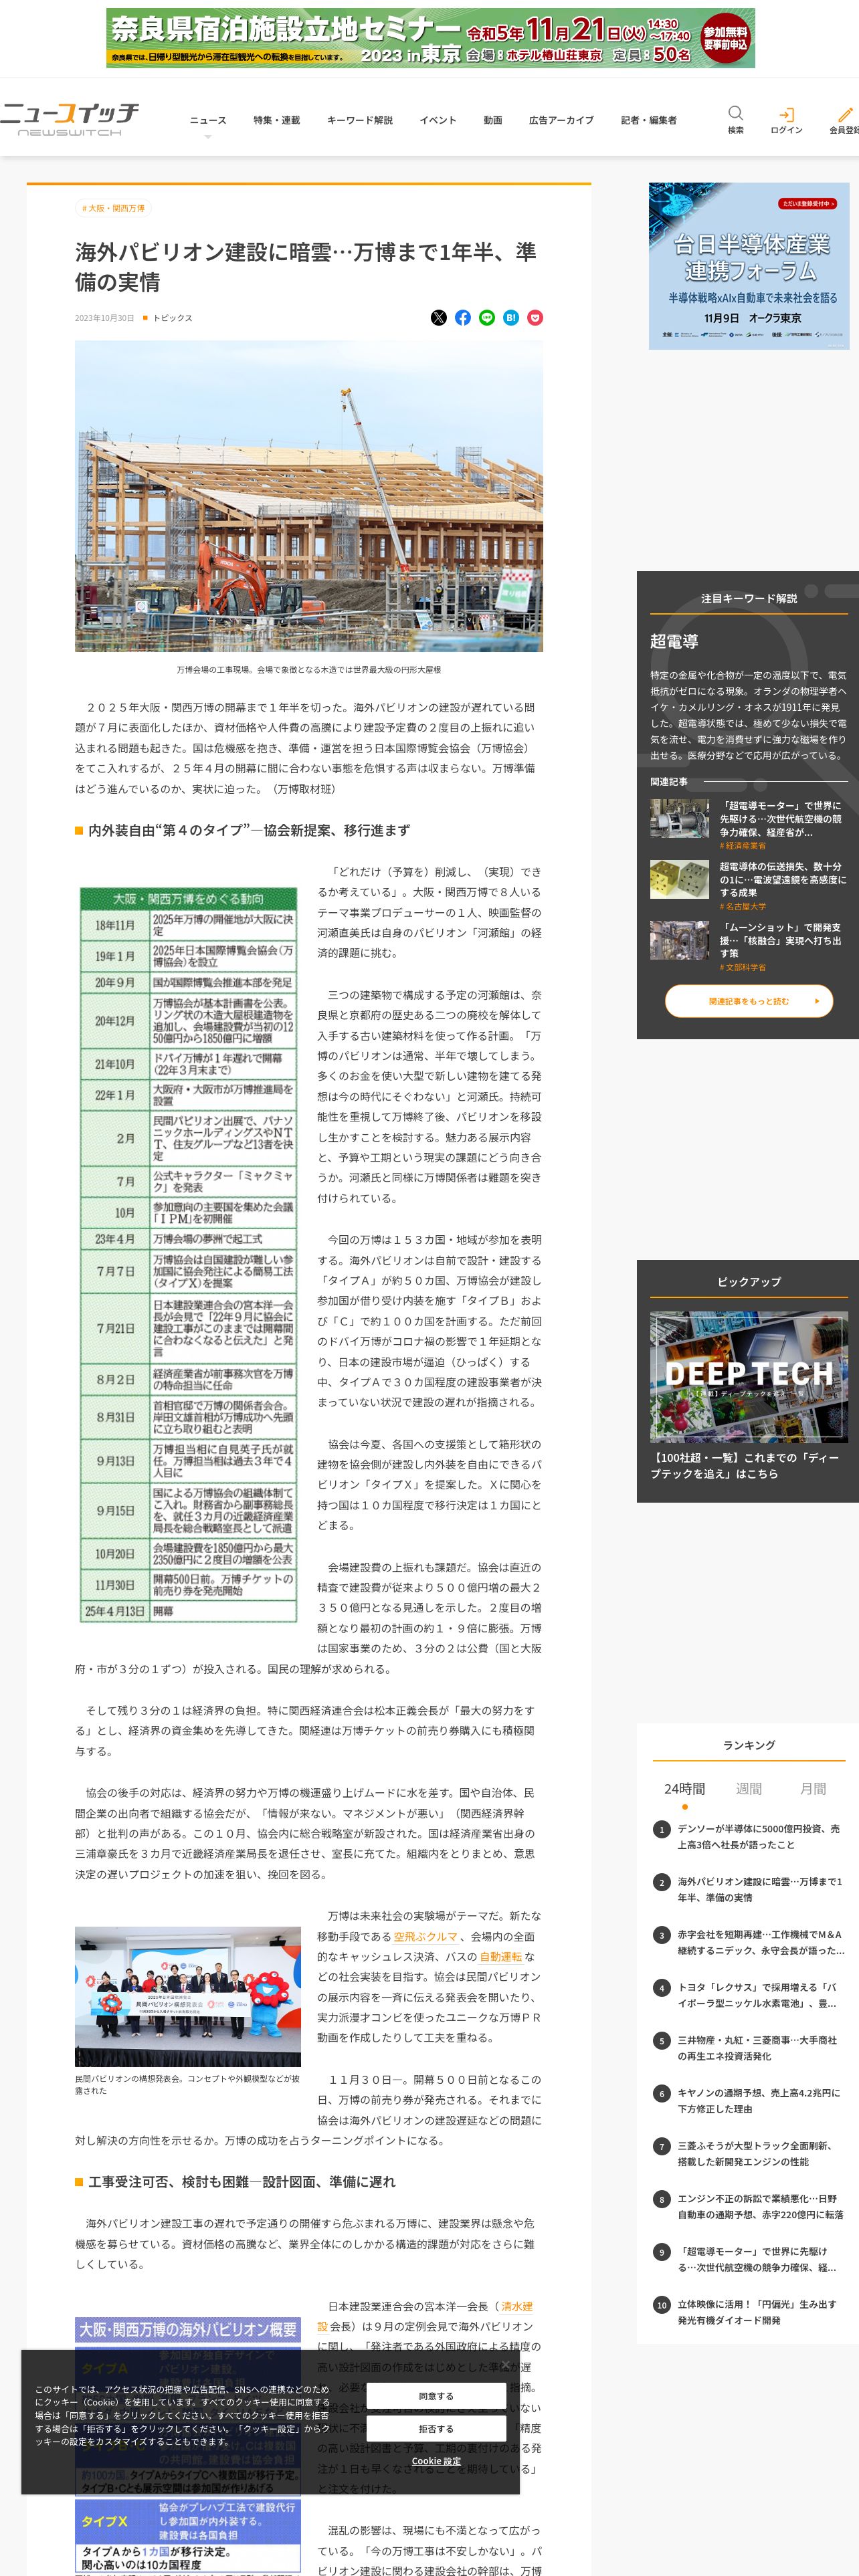859x2576 pixels.
Task: Click the #経済産業省 tag
Action: pos(743,846)
